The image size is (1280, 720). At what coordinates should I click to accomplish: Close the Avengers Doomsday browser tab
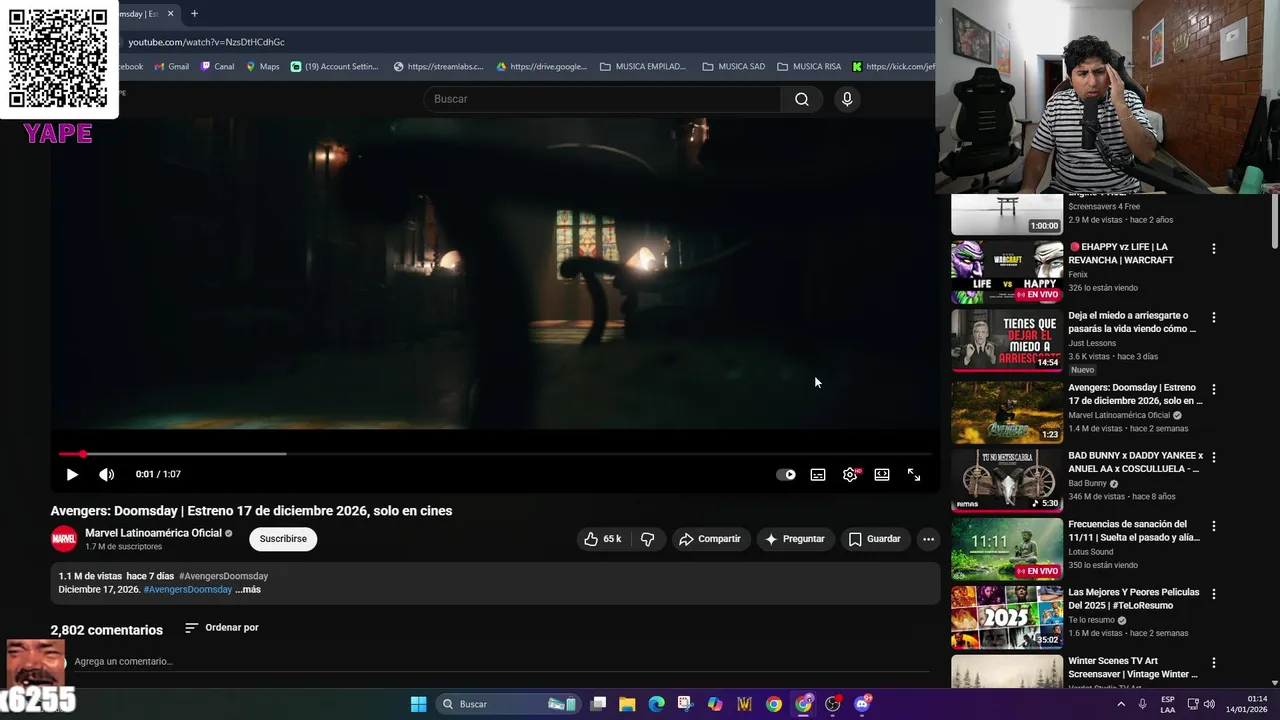click(170, 14)
